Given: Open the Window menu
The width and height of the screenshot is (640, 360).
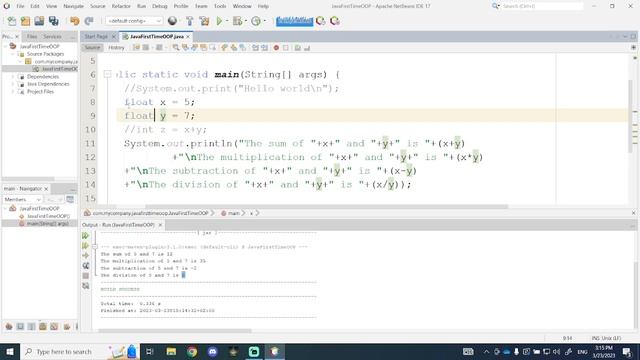Looking at the screenshot, I should pyautogui.click(x=242, y=6).
